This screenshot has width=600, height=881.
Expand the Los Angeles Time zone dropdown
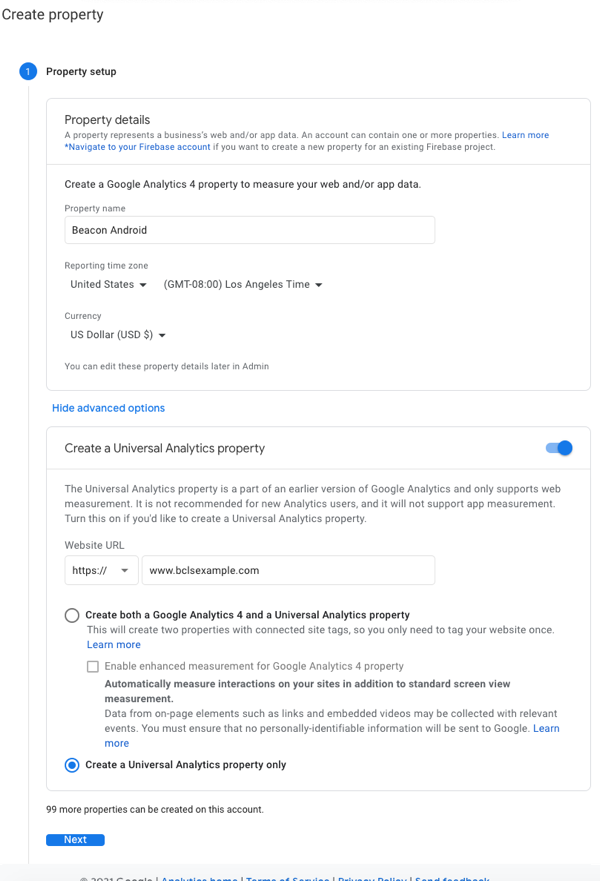tap(244, 285)
